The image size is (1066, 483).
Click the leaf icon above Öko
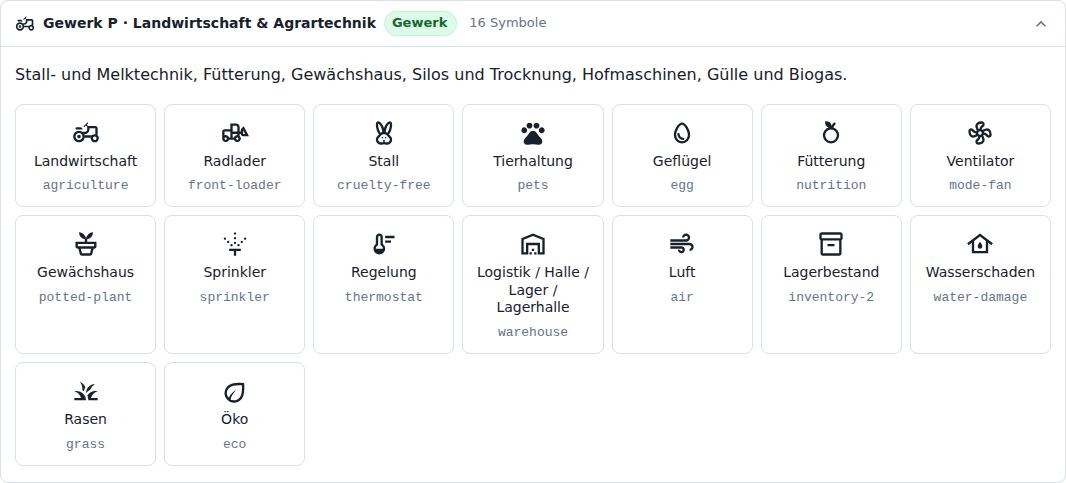[x=235, y=392]
